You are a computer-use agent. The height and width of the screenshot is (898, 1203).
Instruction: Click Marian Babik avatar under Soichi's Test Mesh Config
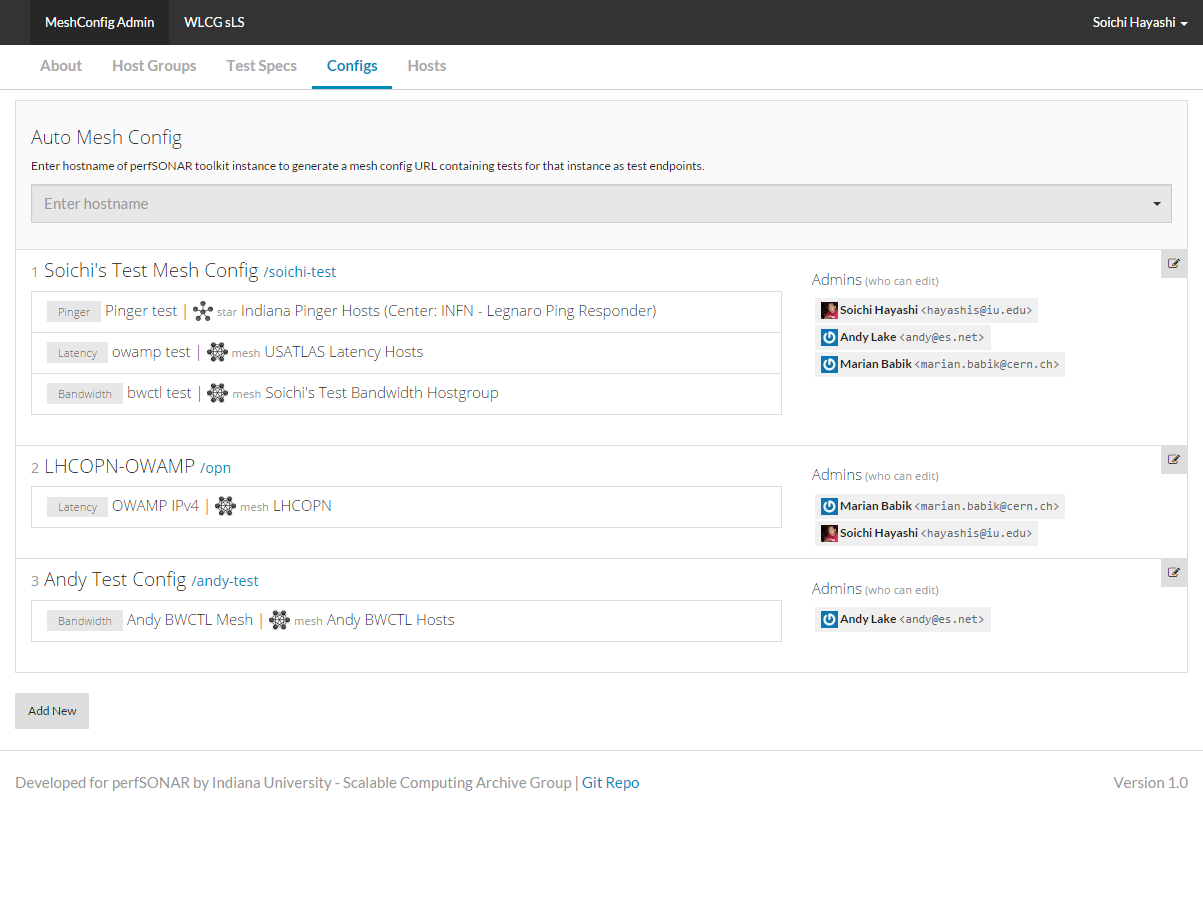point(829,364)
